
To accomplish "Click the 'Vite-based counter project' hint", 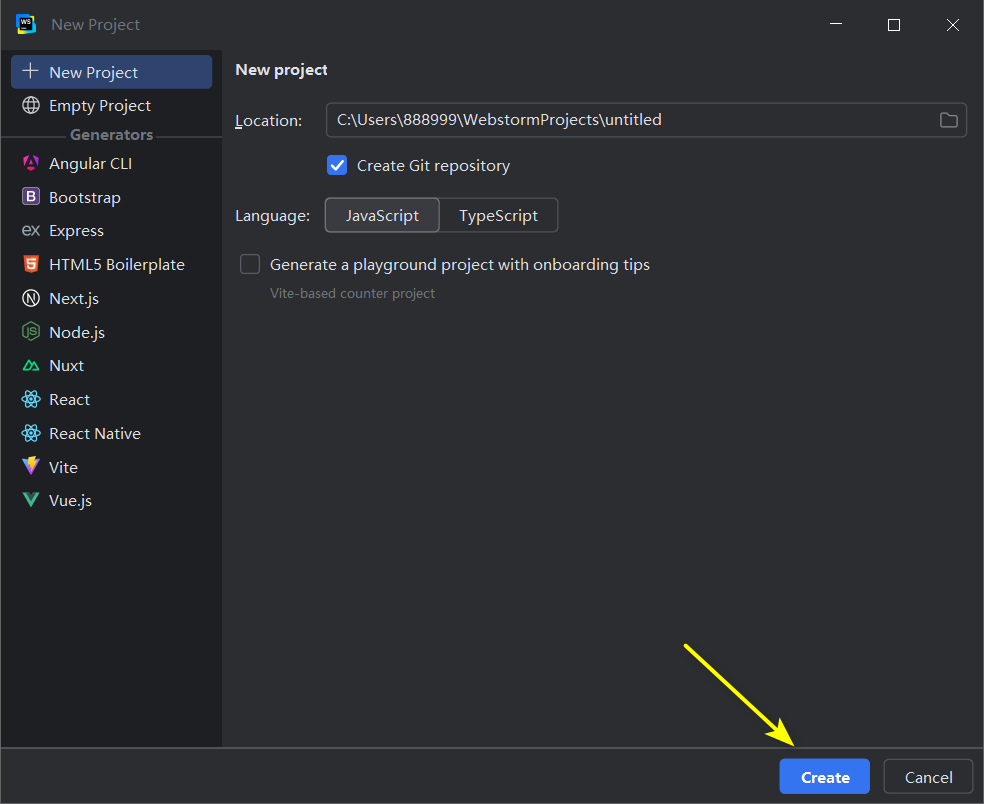I will [x=352, y=293].
